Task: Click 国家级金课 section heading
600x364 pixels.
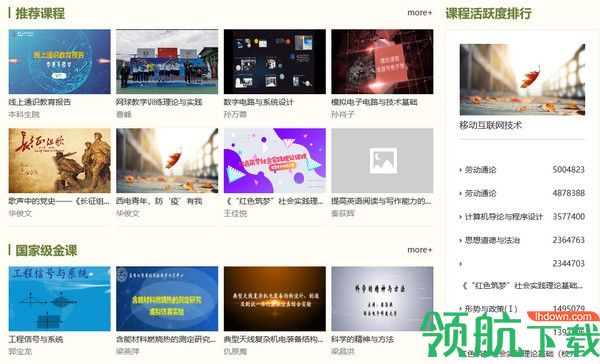Action: [x=46, y=251]
